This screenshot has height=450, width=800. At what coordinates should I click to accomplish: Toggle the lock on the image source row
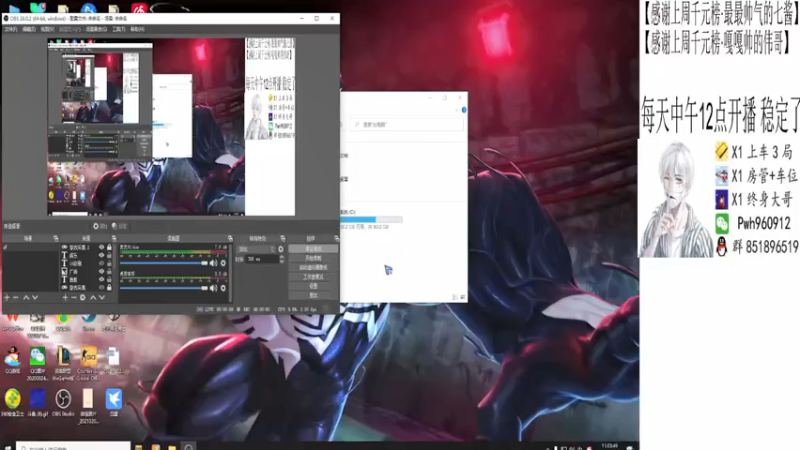coord(109,271)
